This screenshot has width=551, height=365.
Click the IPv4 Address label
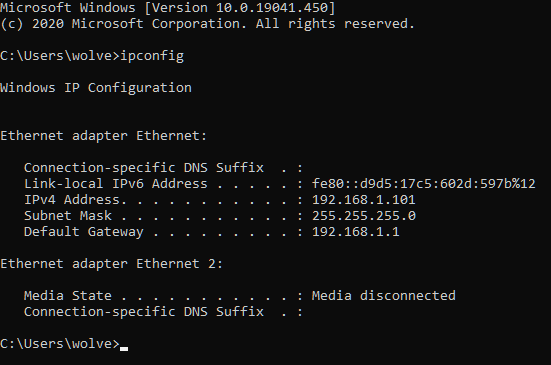[75, 200]
